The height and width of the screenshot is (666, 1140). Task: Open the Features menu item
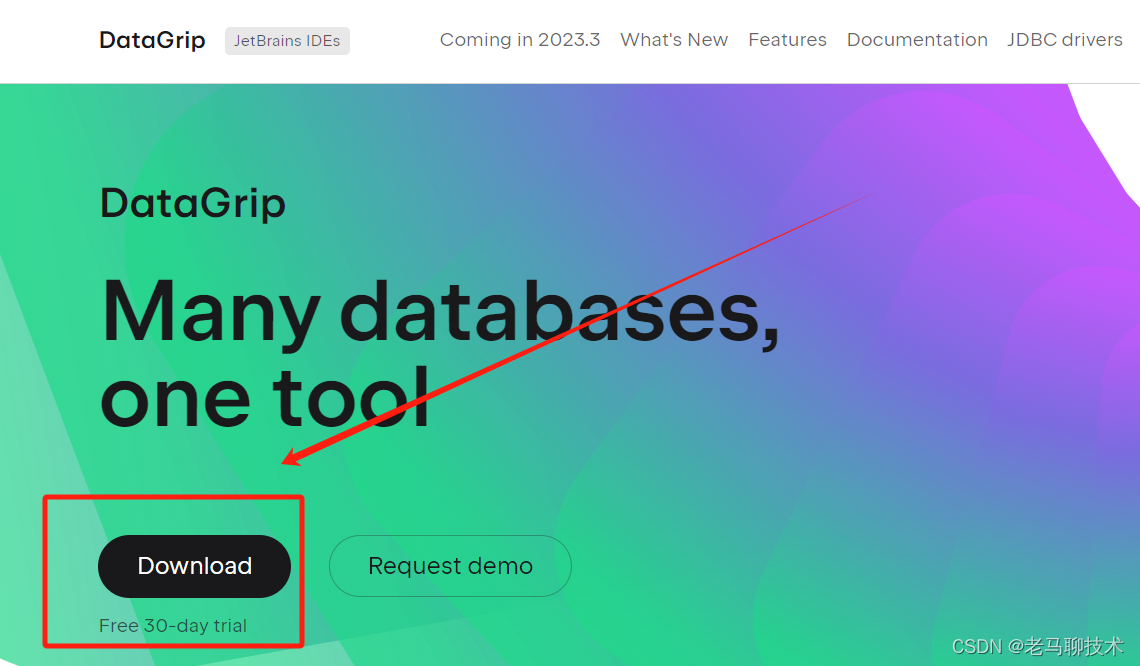(x=787, y=40)
